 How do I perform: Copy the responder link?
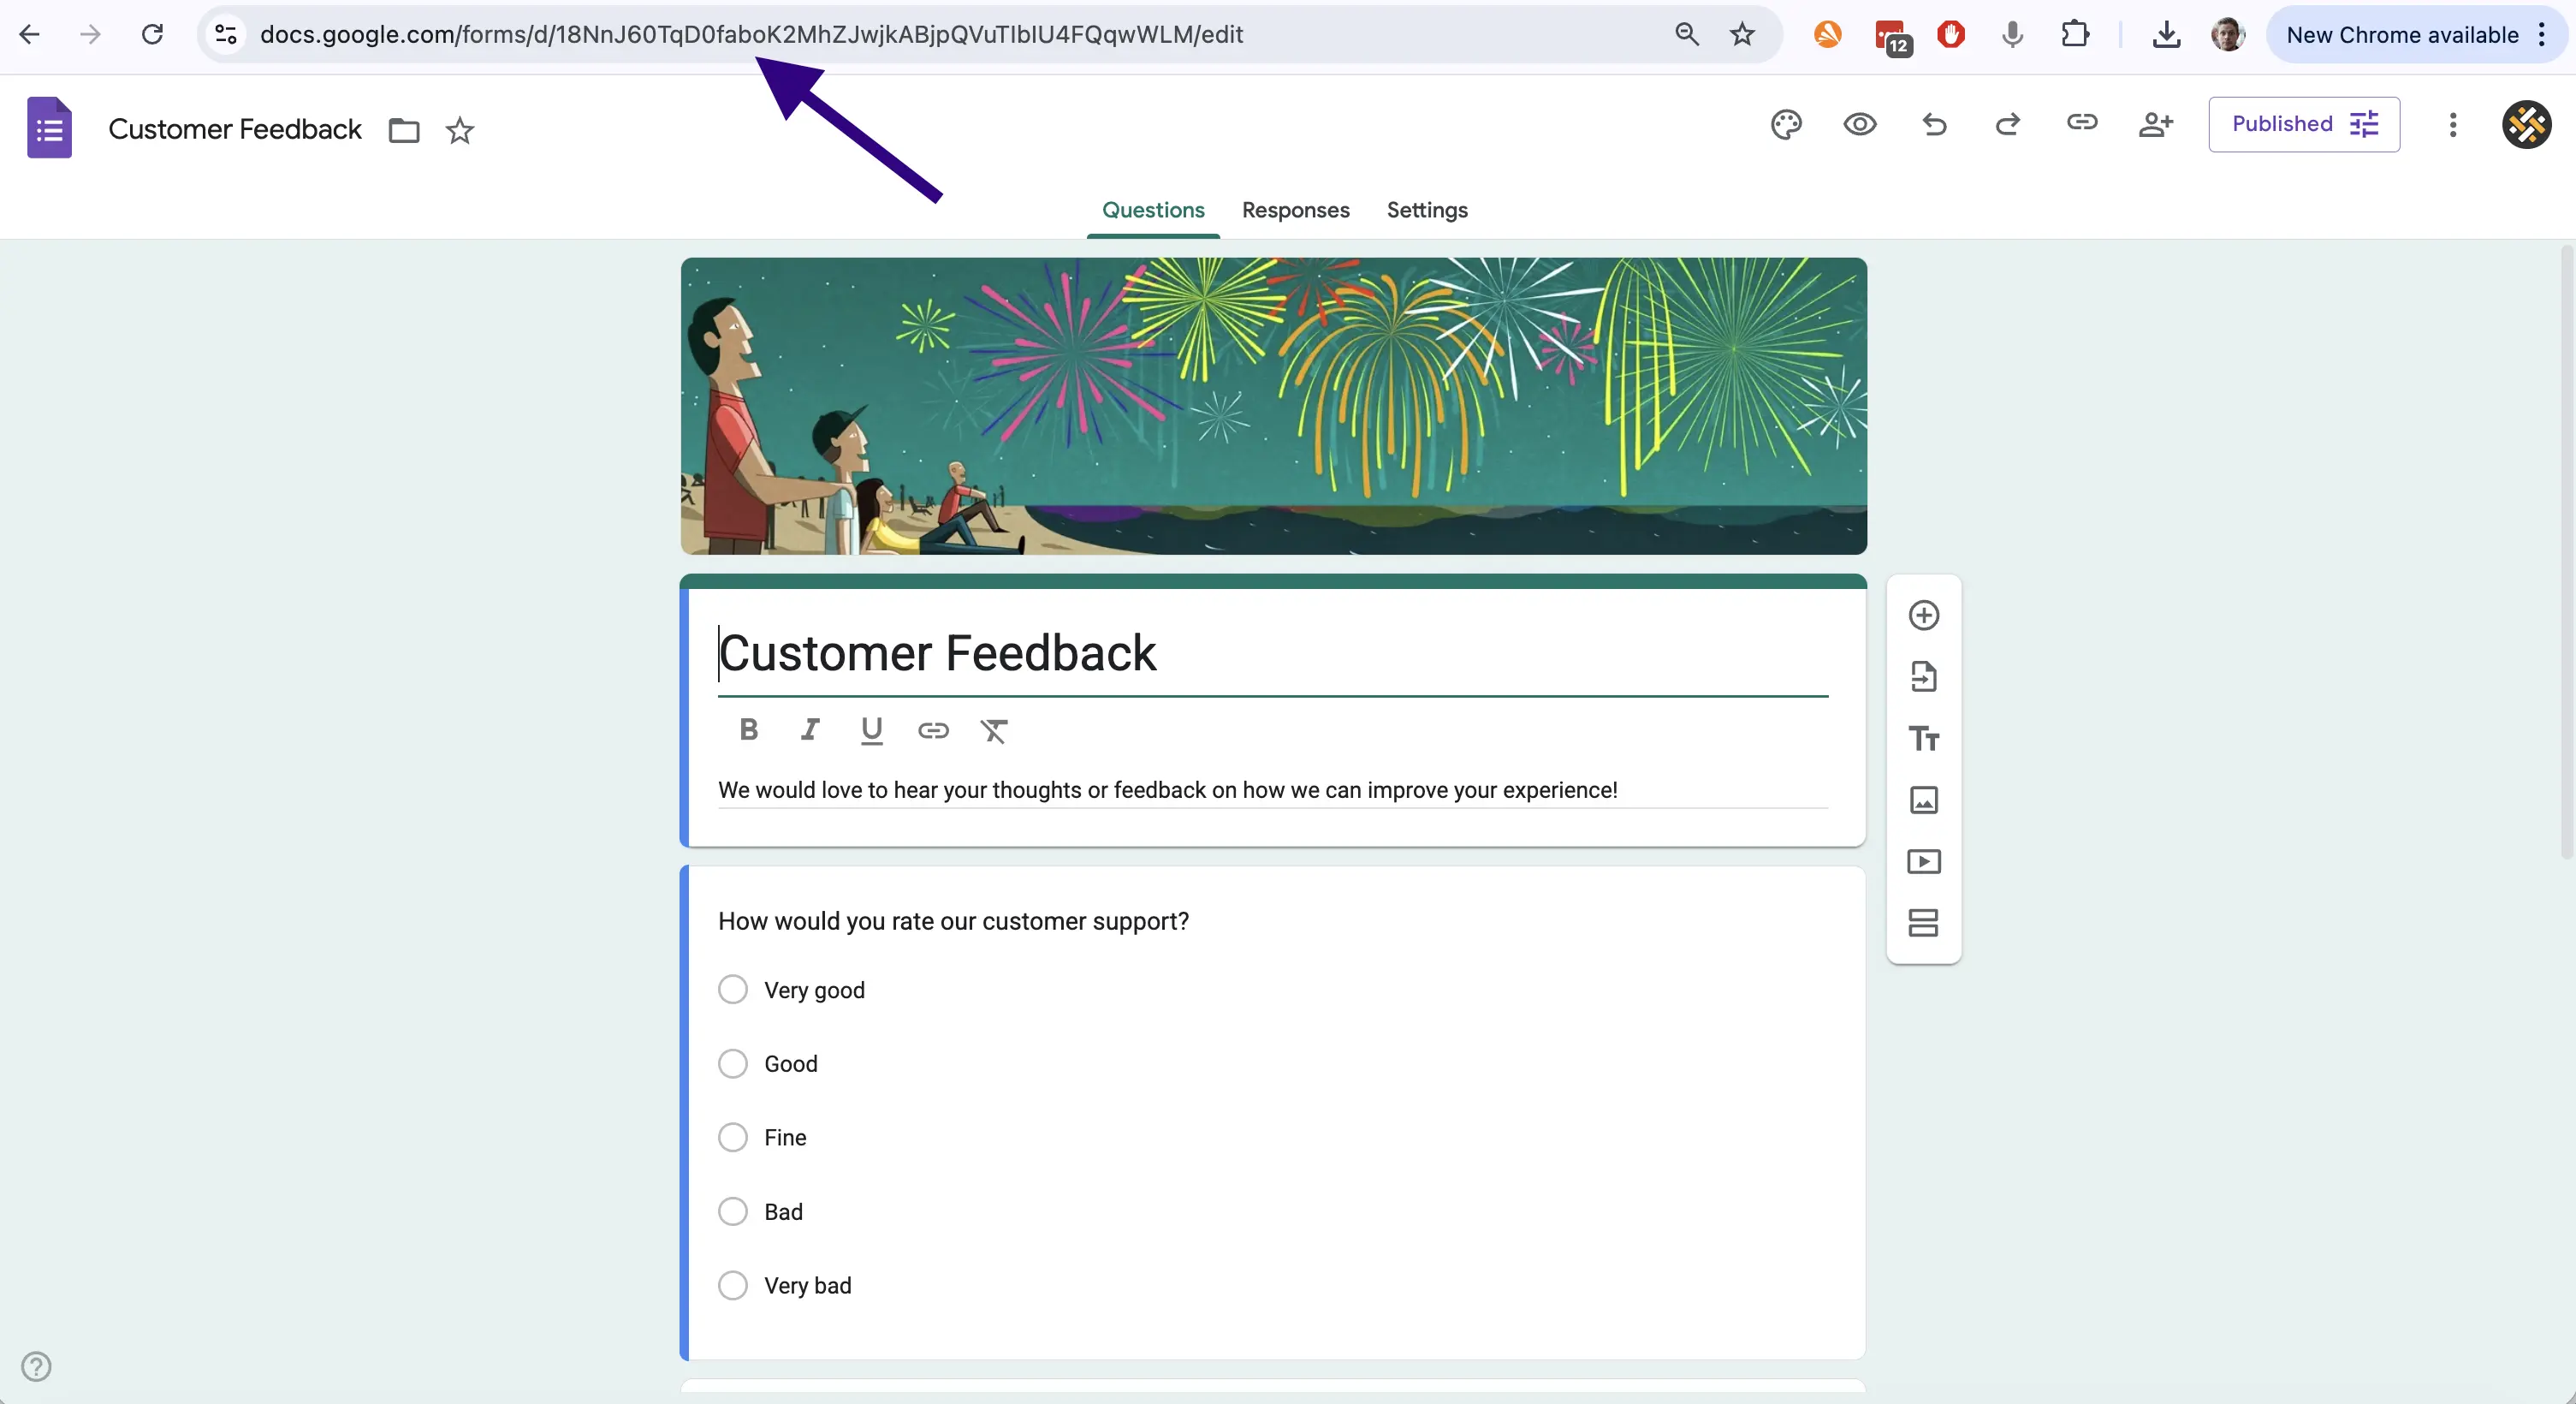[2083, 124]
